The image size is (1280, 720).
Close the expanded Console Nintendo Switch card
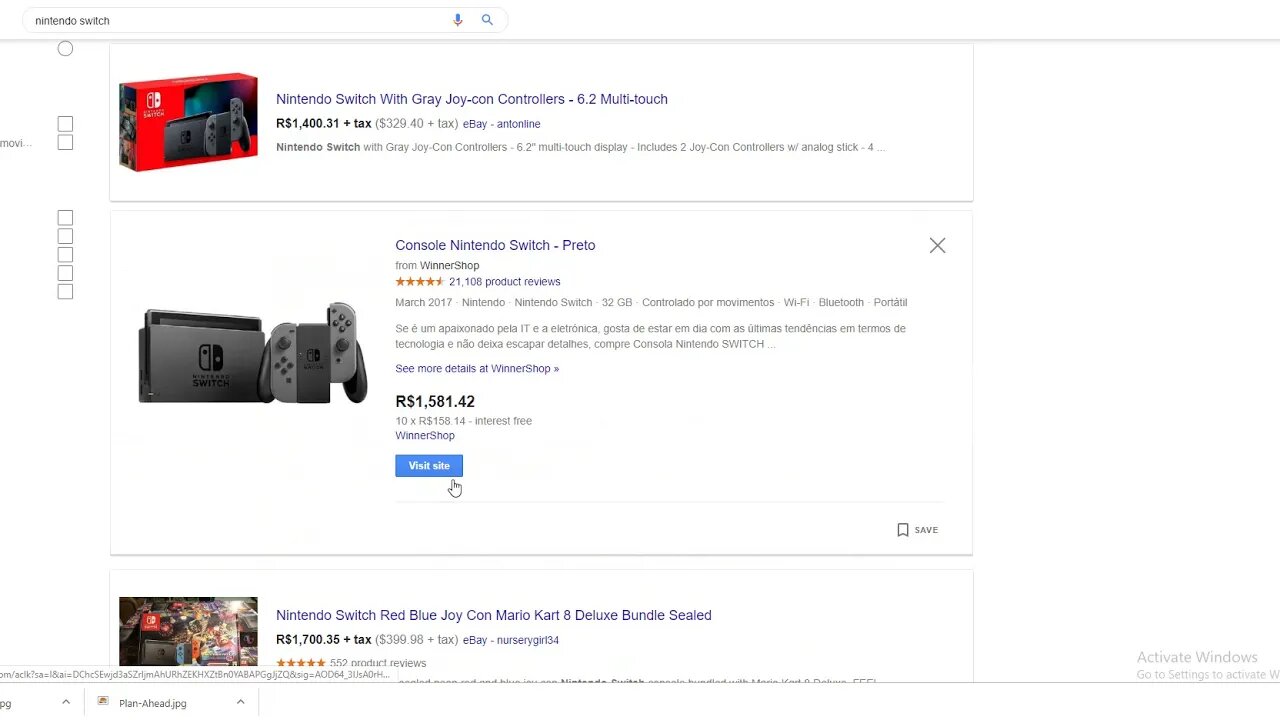(x=937, y=245)
